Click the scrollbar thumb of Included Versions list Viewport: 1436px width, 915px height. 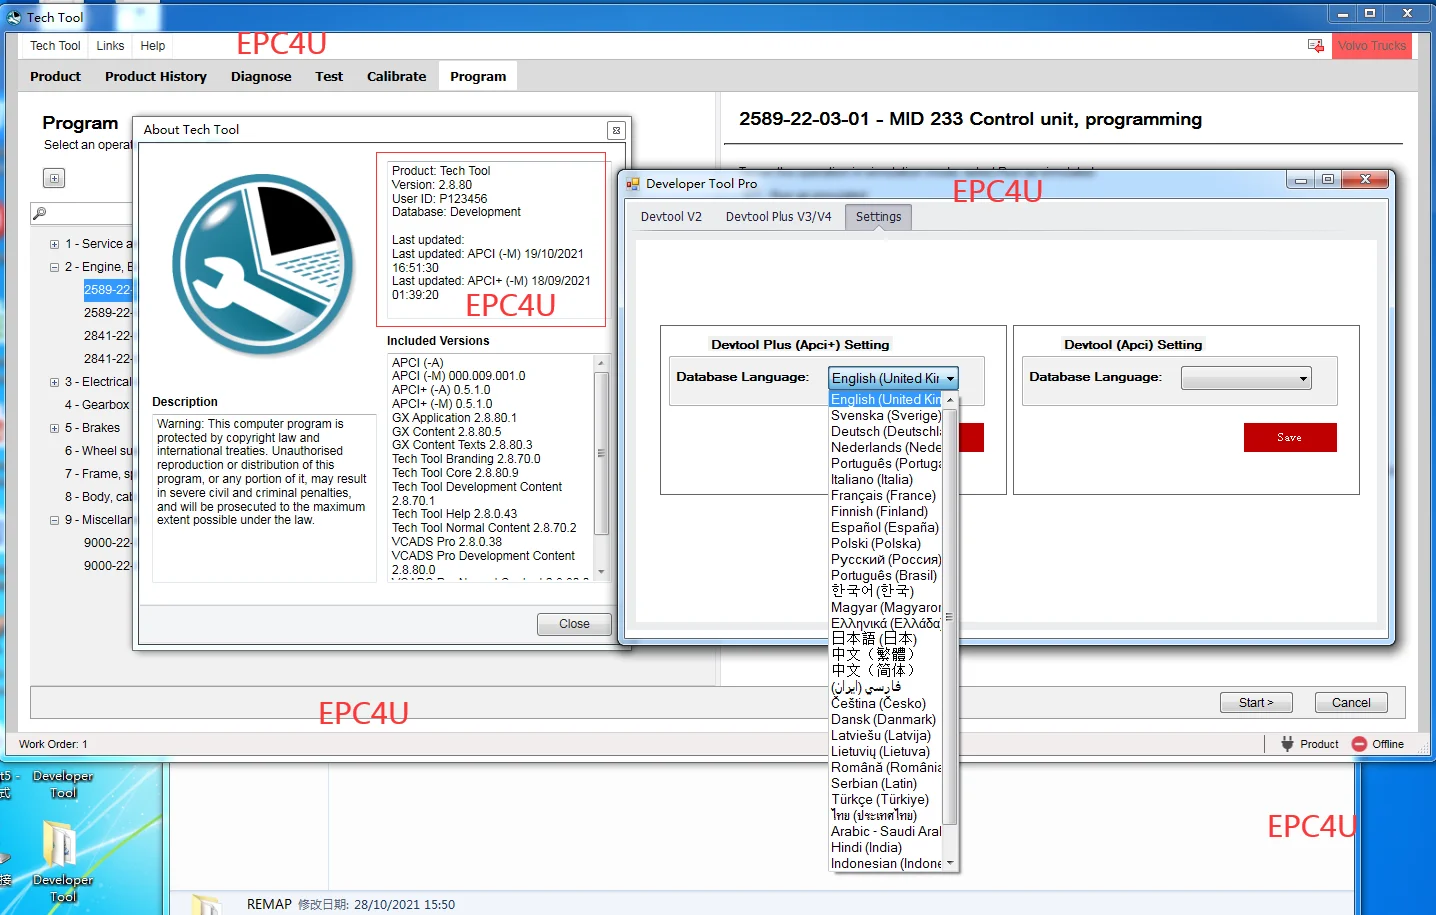coord(601,453)
